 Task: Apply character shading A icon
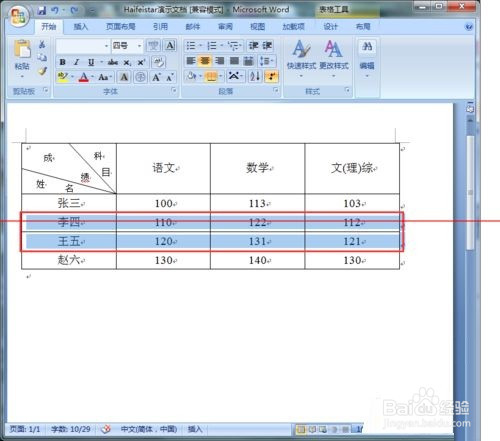tap(124, 77)
